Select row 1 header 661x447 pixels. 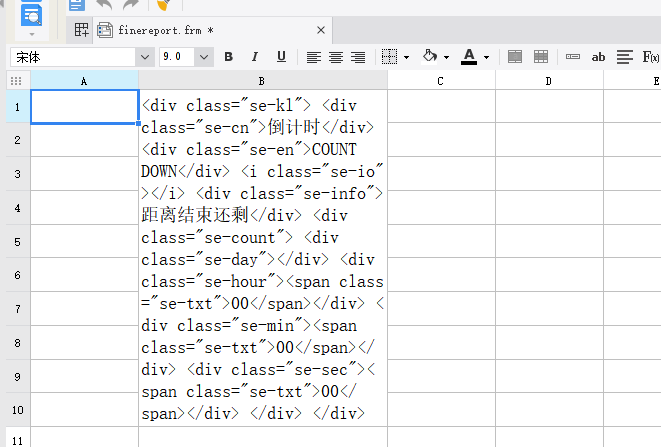tap(18, 107)
